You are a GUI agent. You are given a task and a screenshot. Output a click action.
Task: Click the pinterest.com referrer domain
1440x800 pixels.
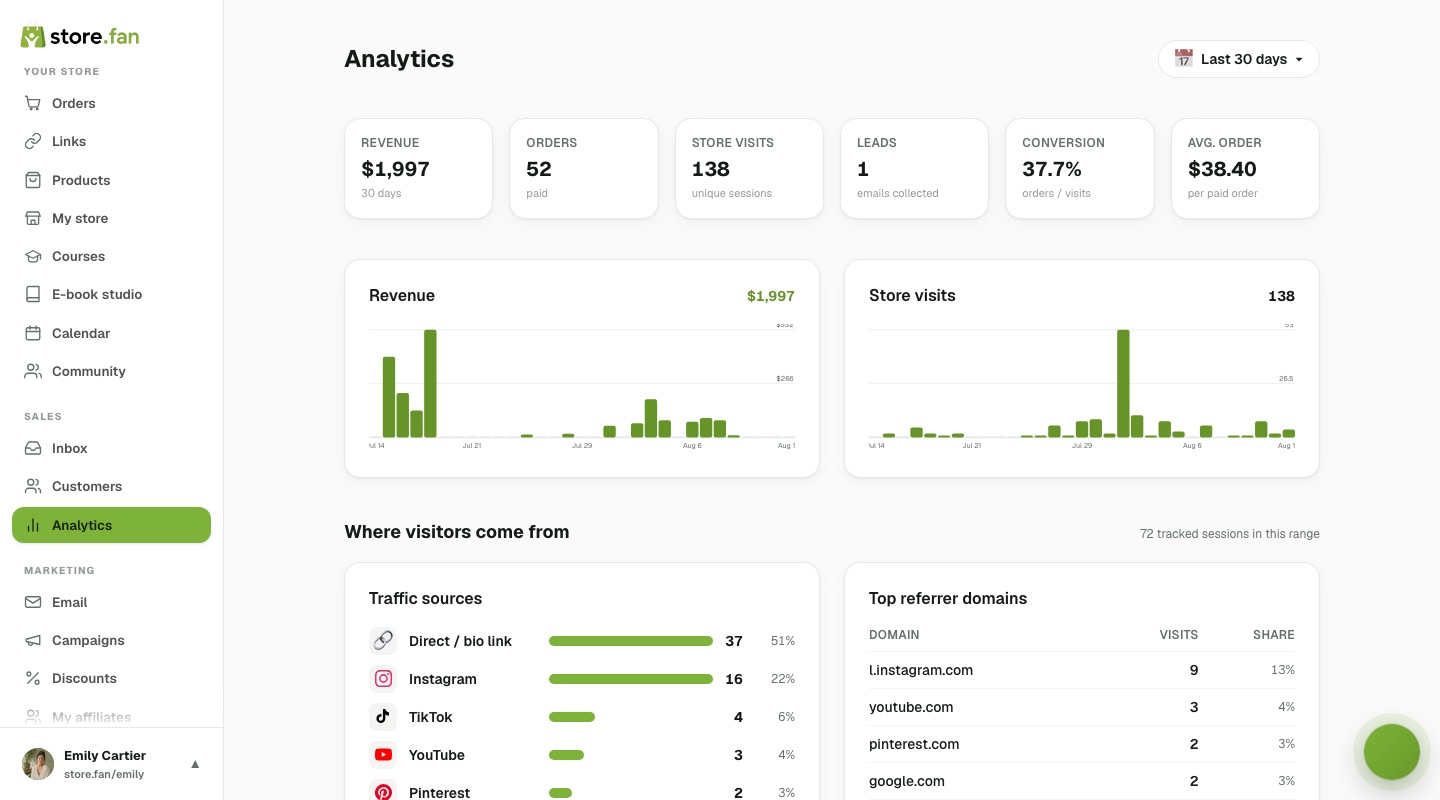914,744
